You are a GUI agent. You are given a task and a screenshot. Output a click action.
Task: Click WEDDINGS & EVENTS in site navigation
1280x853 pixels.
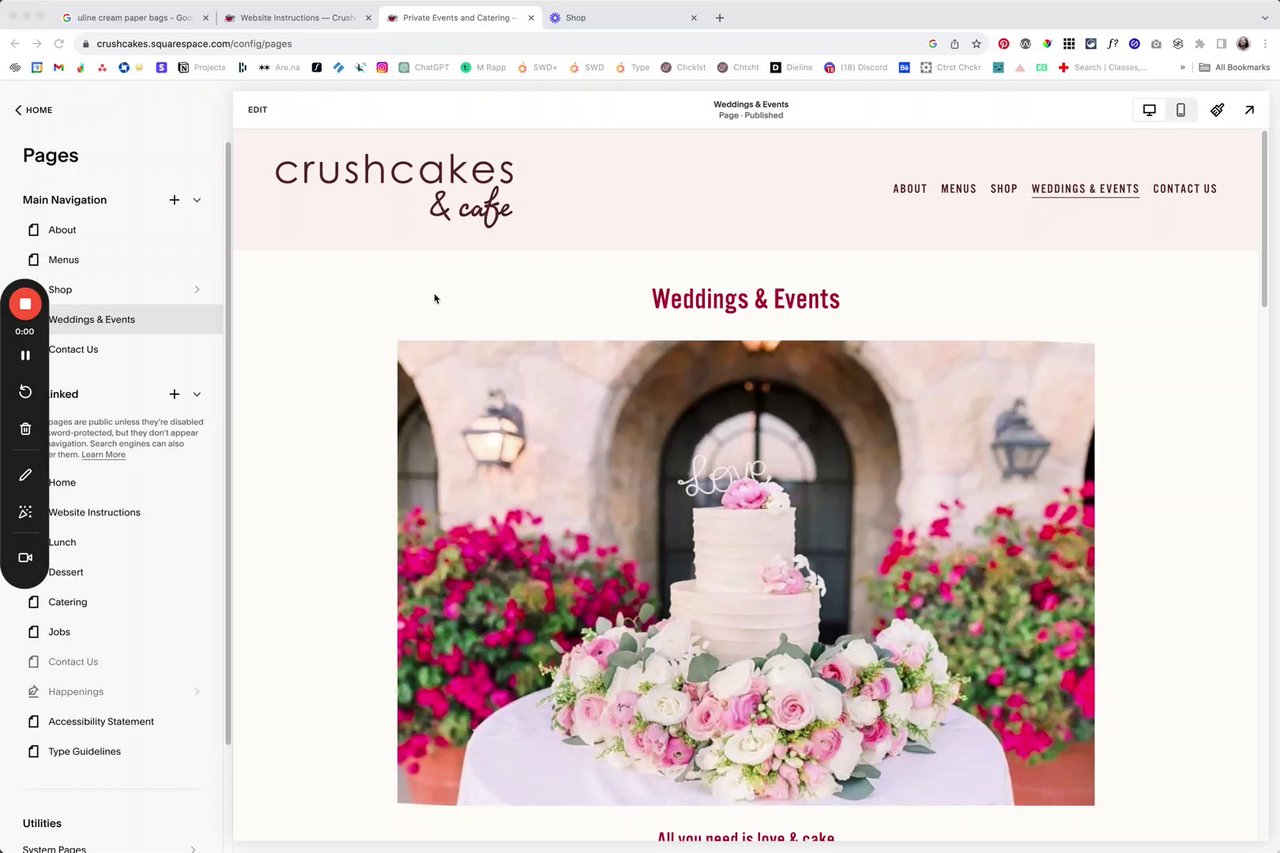pos(1085,189)
